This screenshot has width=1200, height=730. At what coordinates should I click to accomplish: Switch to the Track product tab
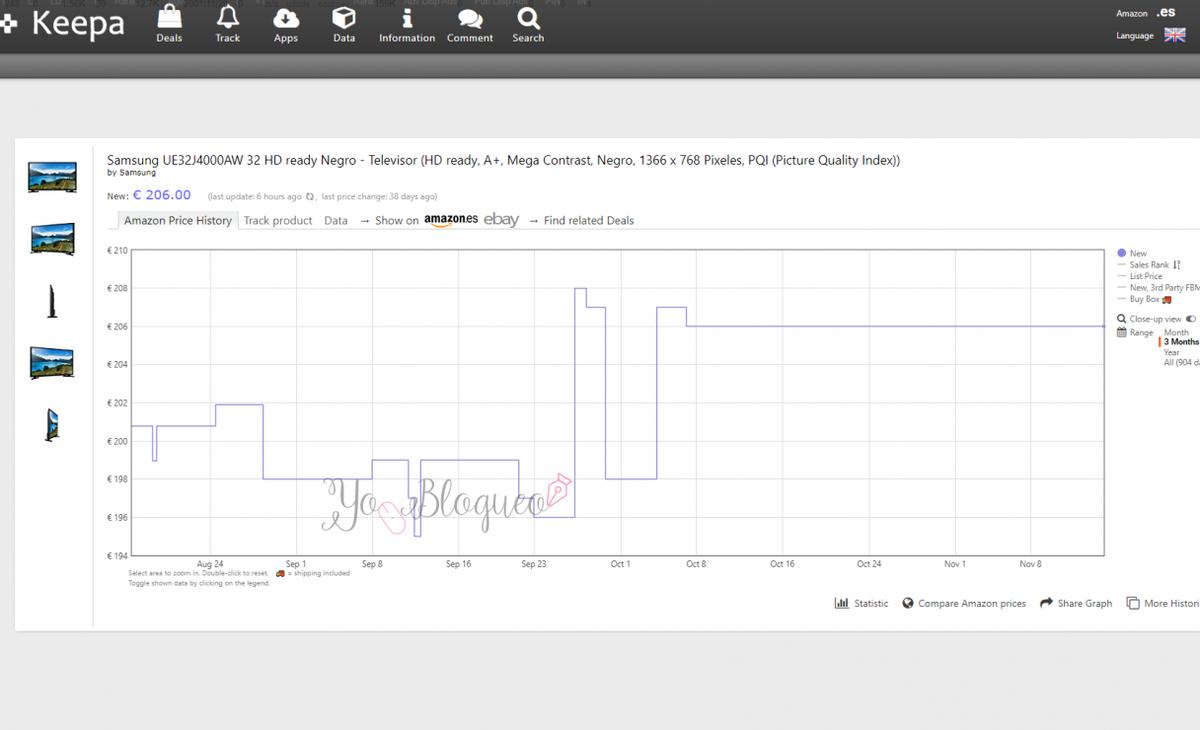tap(278, 220)
